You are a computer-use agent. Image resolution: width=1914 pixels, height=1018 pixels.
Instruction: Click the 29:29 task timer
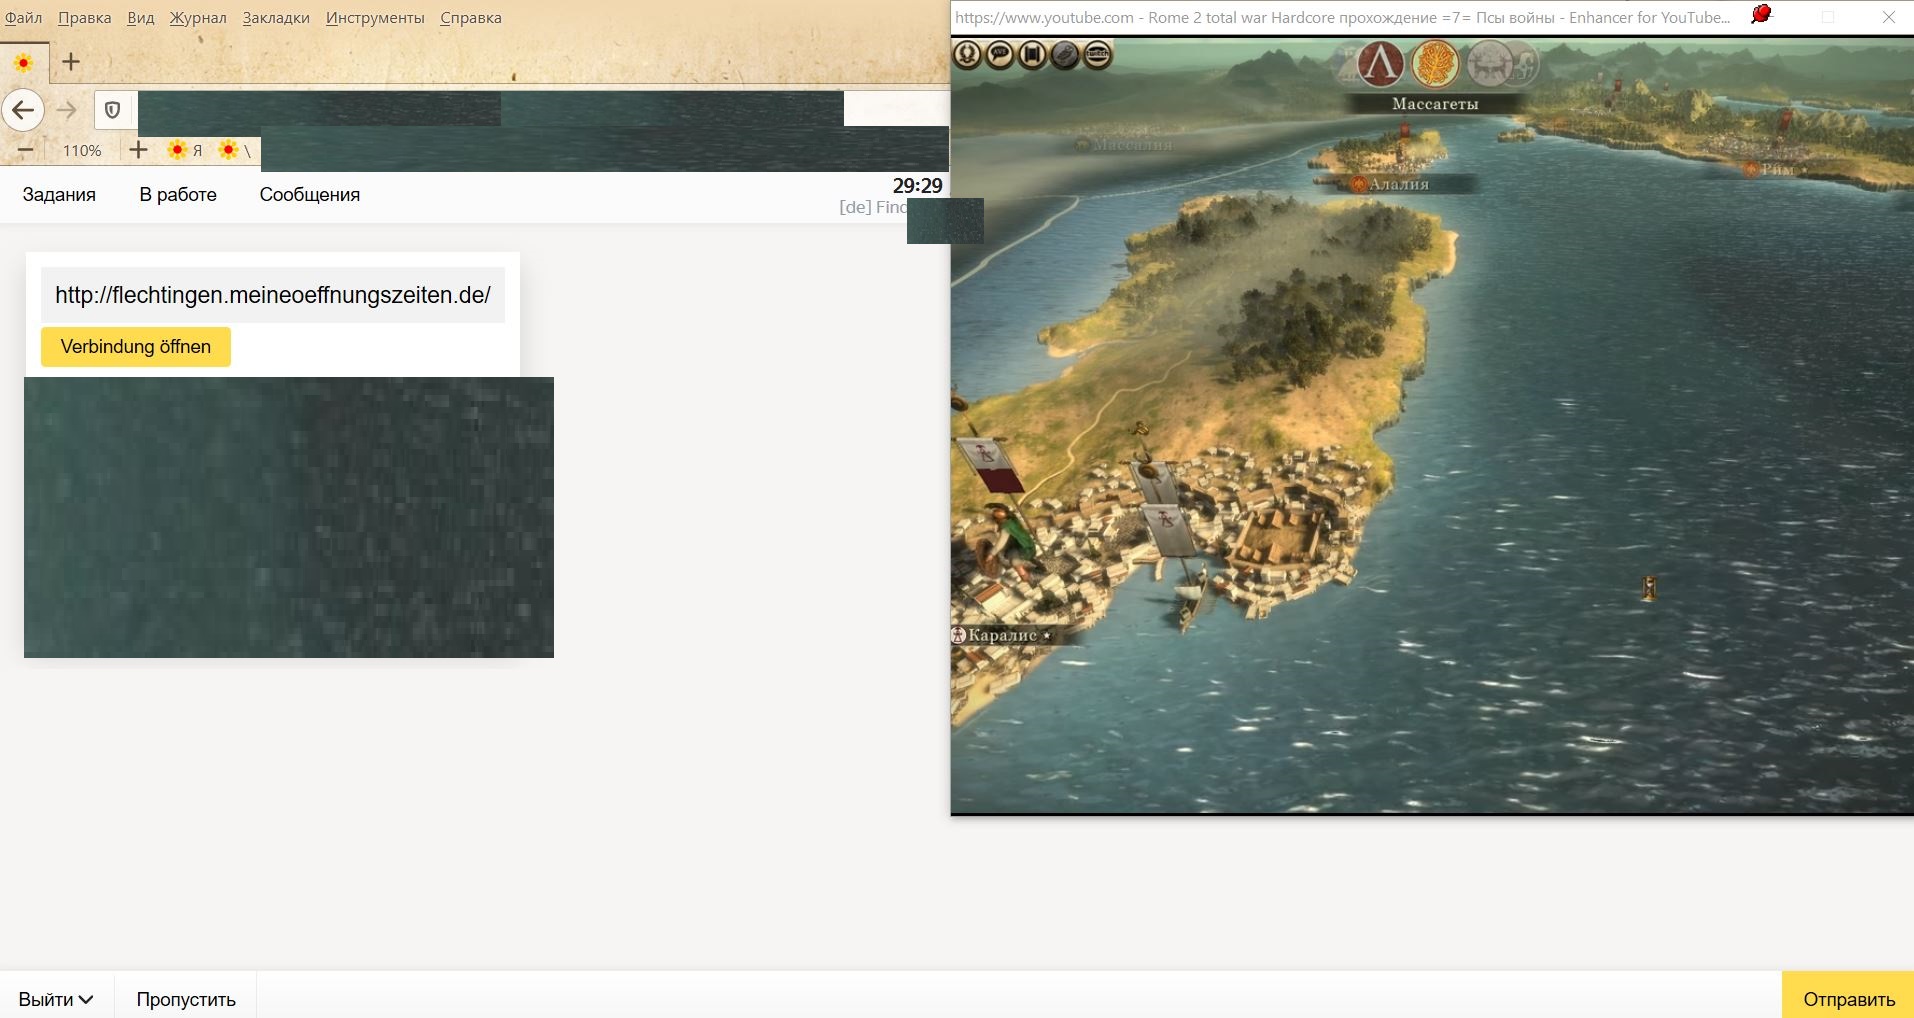[x=918, y=185]
